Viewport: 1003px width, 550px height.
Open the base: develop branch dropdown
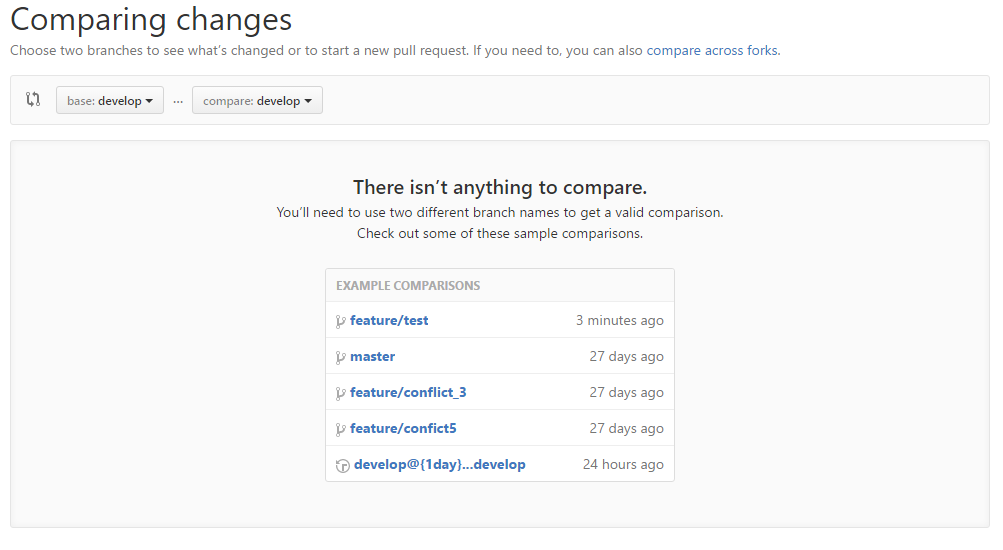(110, 101)
